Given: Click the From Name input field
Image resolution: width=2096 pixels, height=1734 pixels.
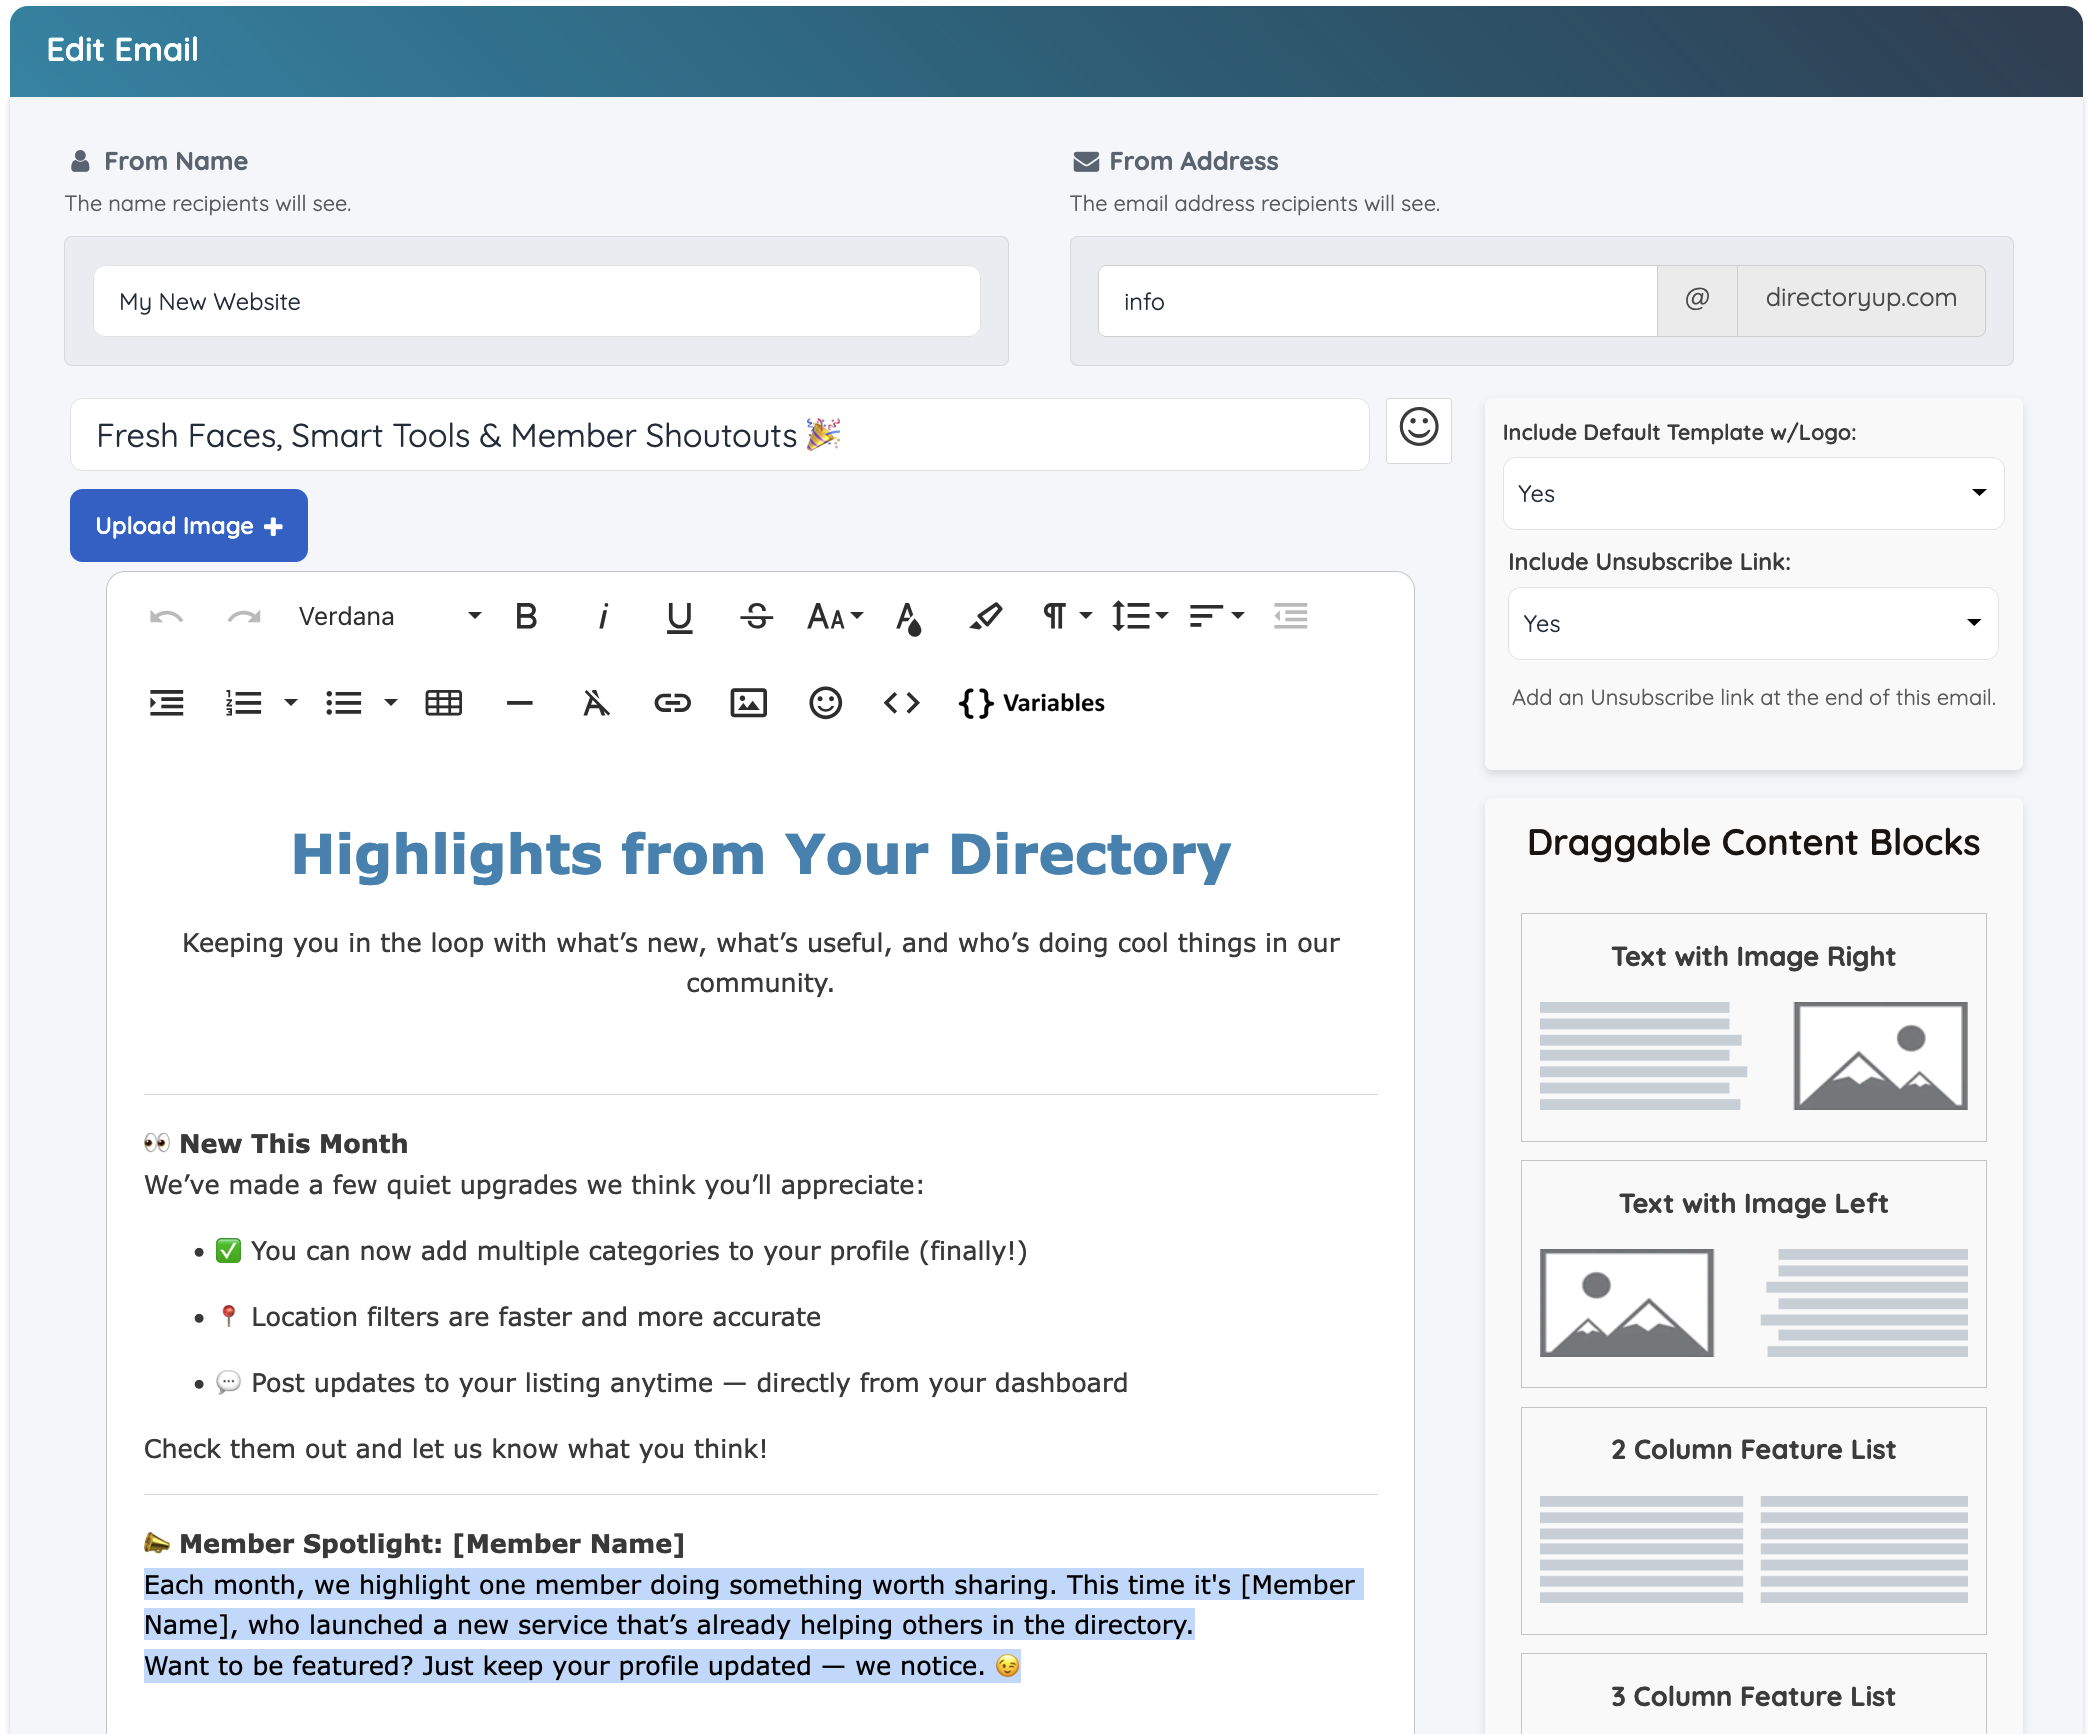Looking at the screenshot, I should 536,301.
